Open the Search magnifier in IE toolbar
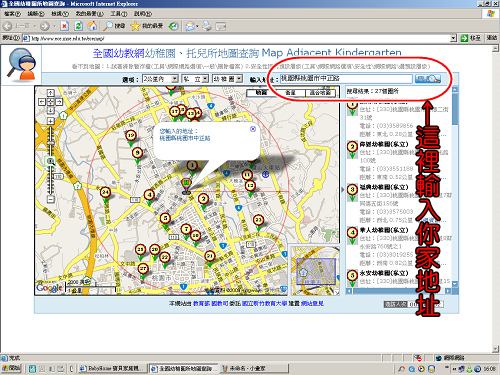Screen dimensions: 500x375 [114, 26]
